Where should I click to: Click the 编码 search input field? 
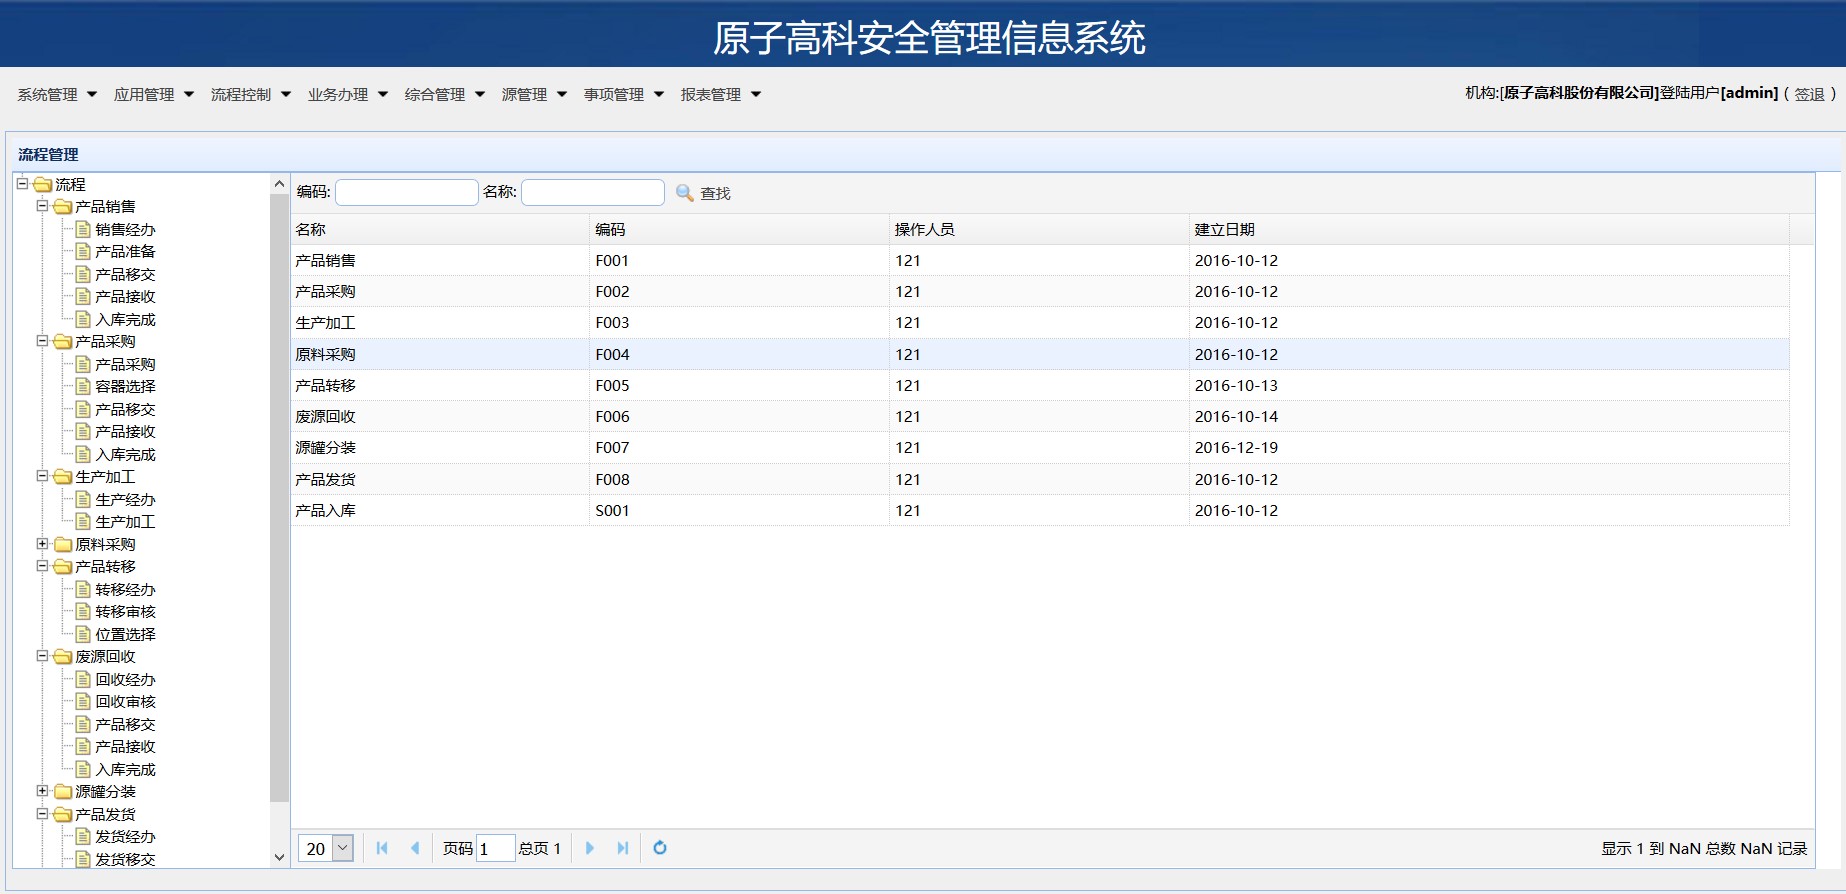tap(406, 192)
